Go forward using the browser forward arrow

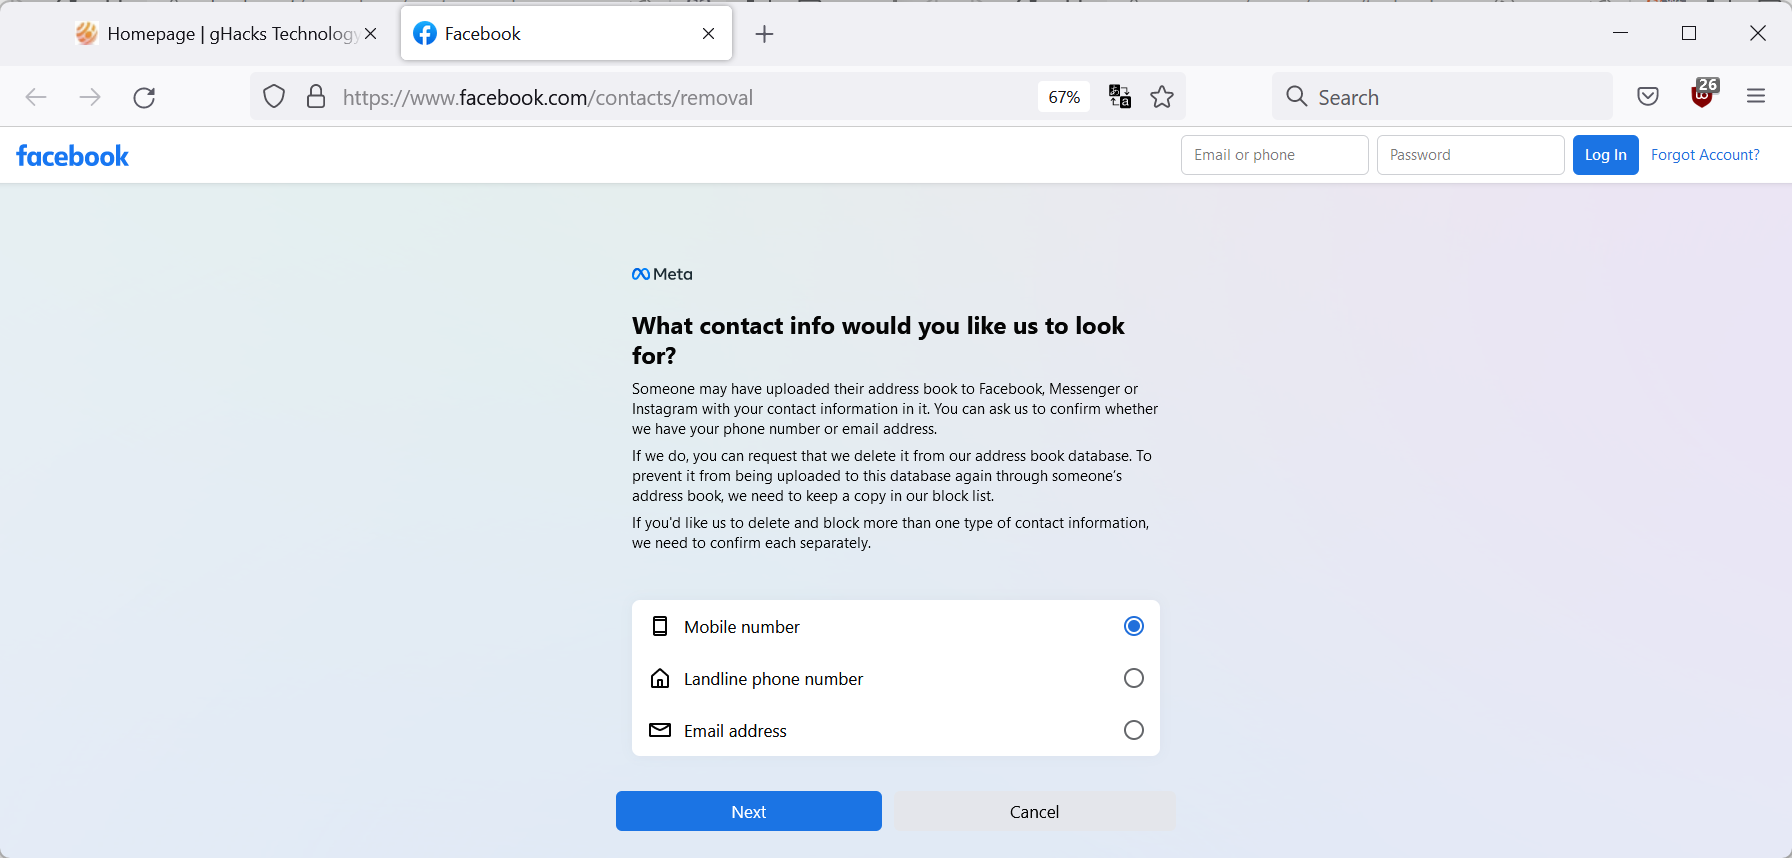coord(90,97)
